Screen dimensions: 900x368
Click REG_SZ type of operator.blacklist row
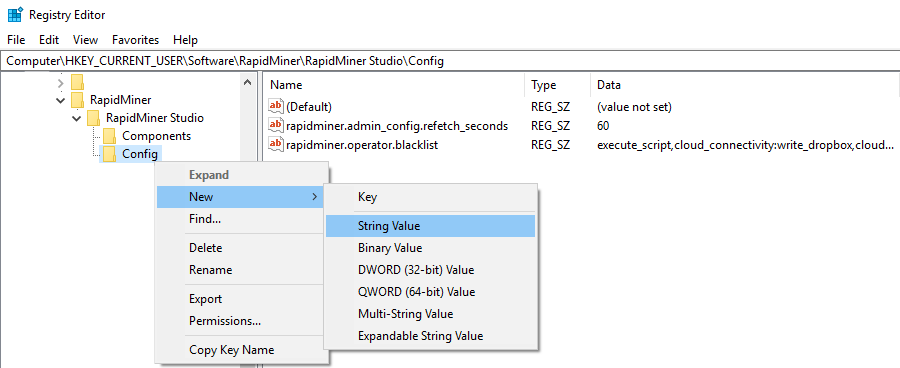(550, 145)
